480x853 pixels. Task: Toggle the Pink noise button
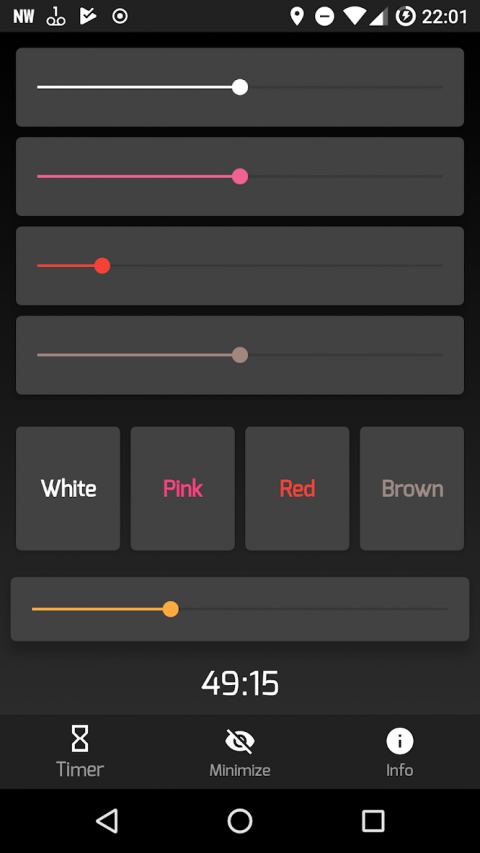183,489
